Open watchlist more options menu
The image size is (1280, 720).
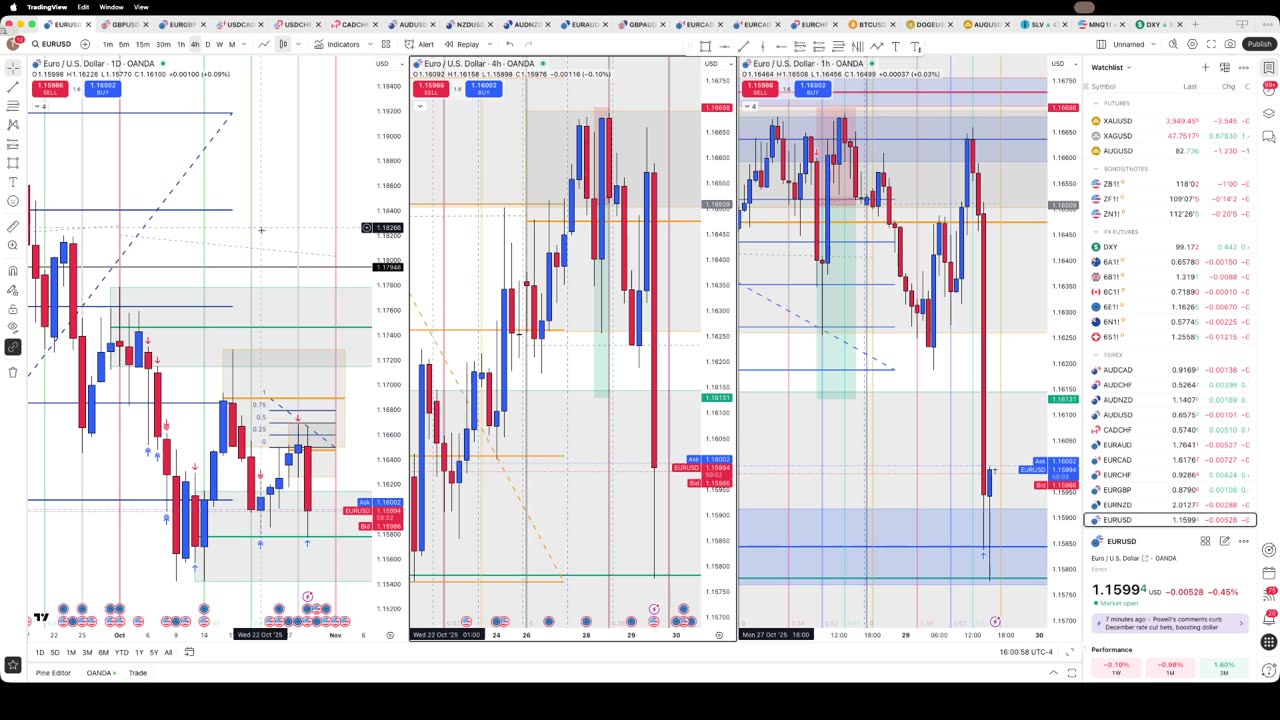(x=1243, y=67)
